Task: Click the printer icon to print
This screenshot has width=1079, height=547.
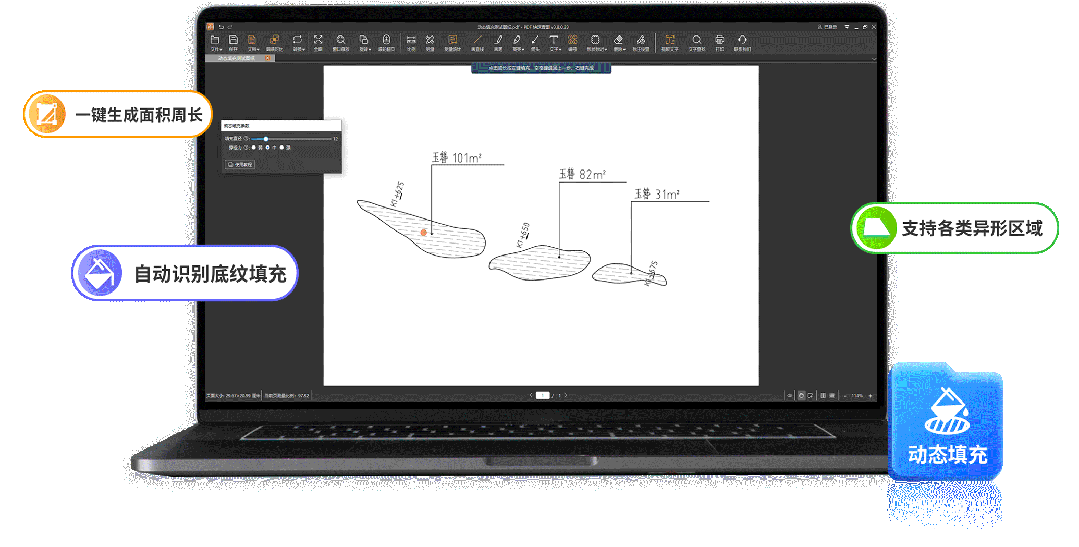Action: pos(719,40)
